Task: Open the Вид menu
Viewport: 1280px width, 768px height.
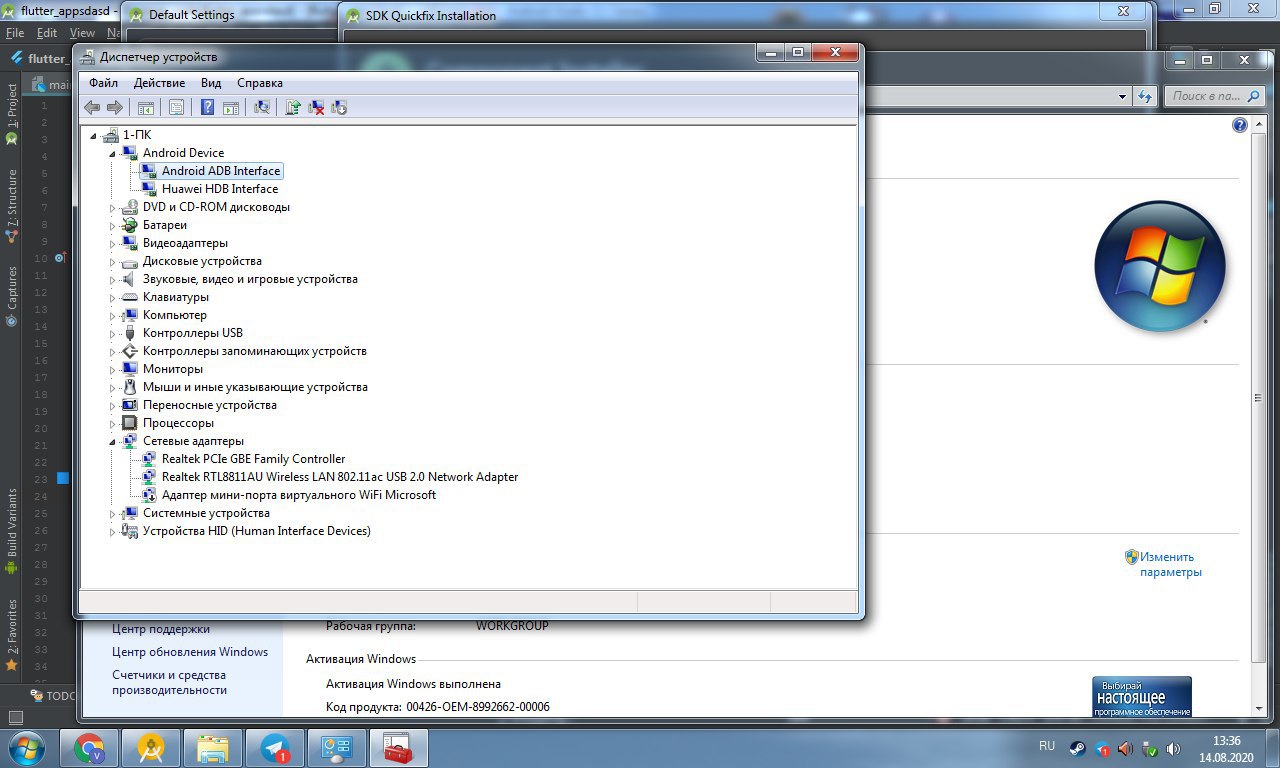Action: coord(211,83)
